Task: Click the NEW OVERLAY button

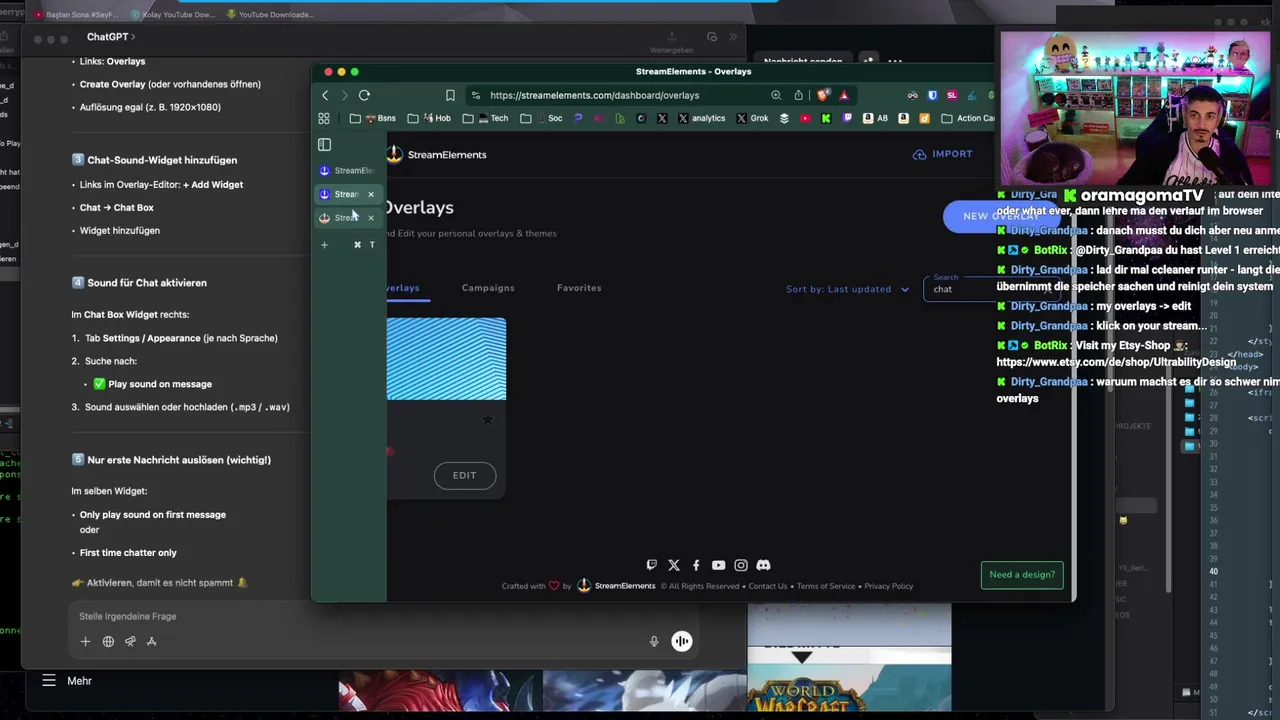Action: tap(1000, 216)
